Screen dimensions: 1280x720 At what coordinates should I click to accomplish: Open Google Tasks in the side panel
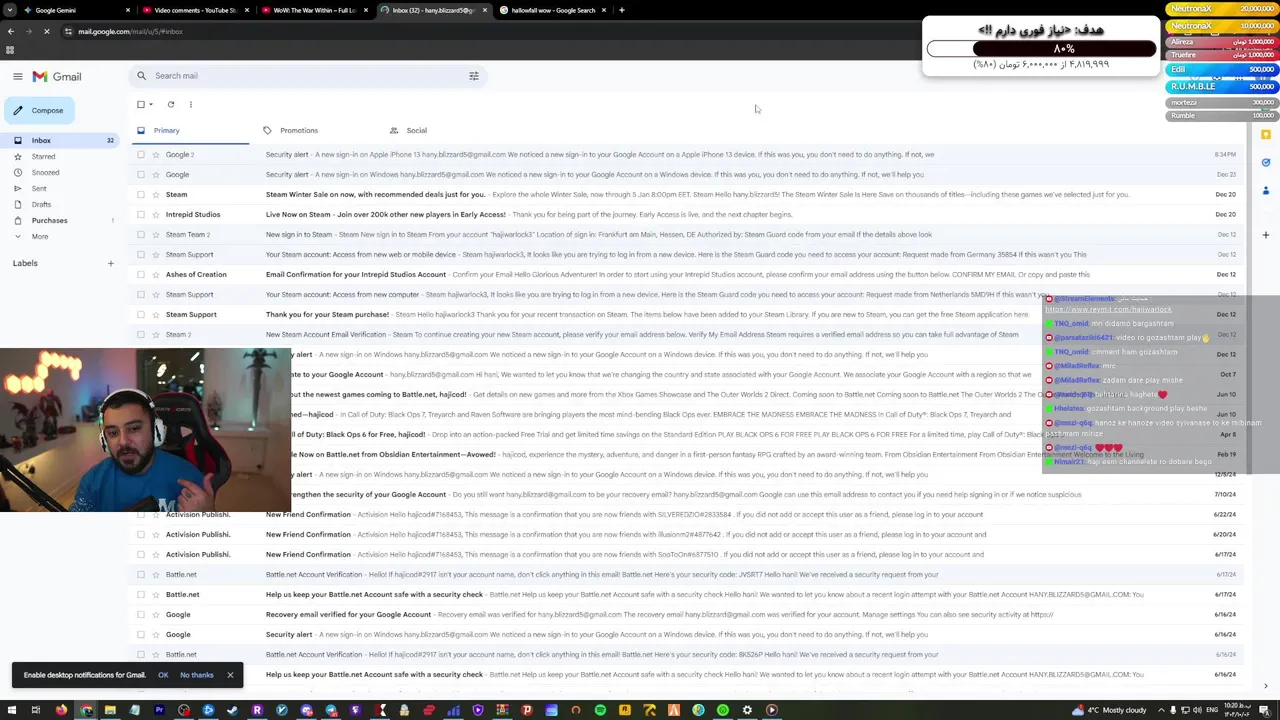[x=1266, y=163]
